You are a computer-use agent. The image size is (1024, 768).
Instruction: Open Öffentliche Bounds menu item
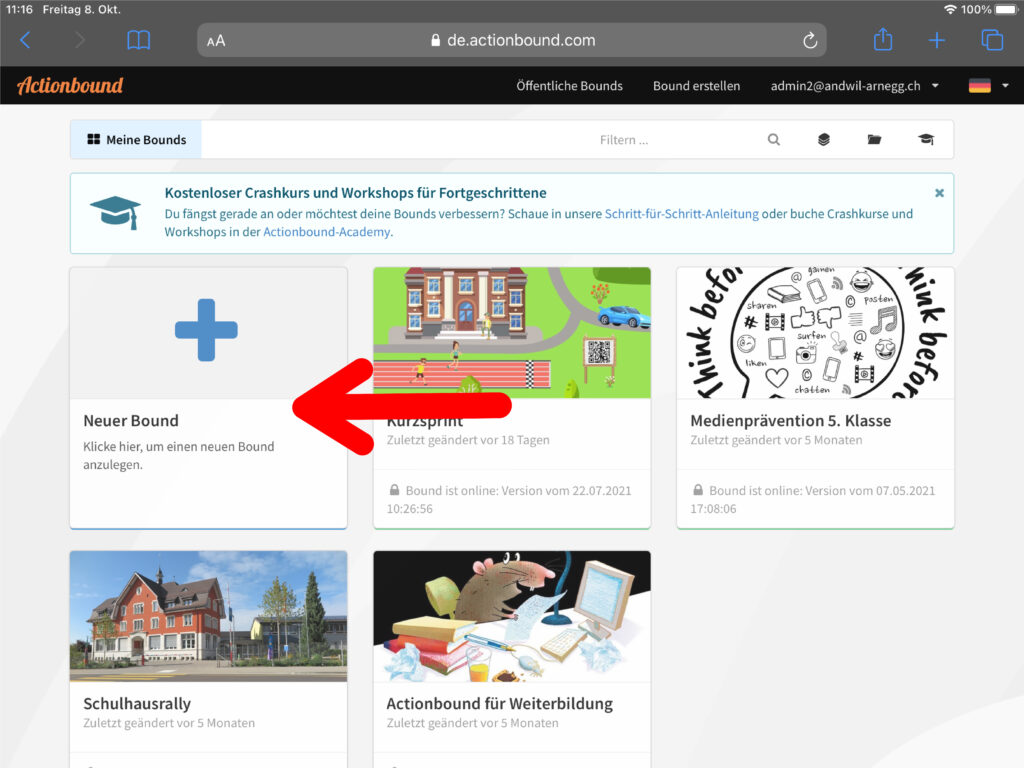pos(569,86)
